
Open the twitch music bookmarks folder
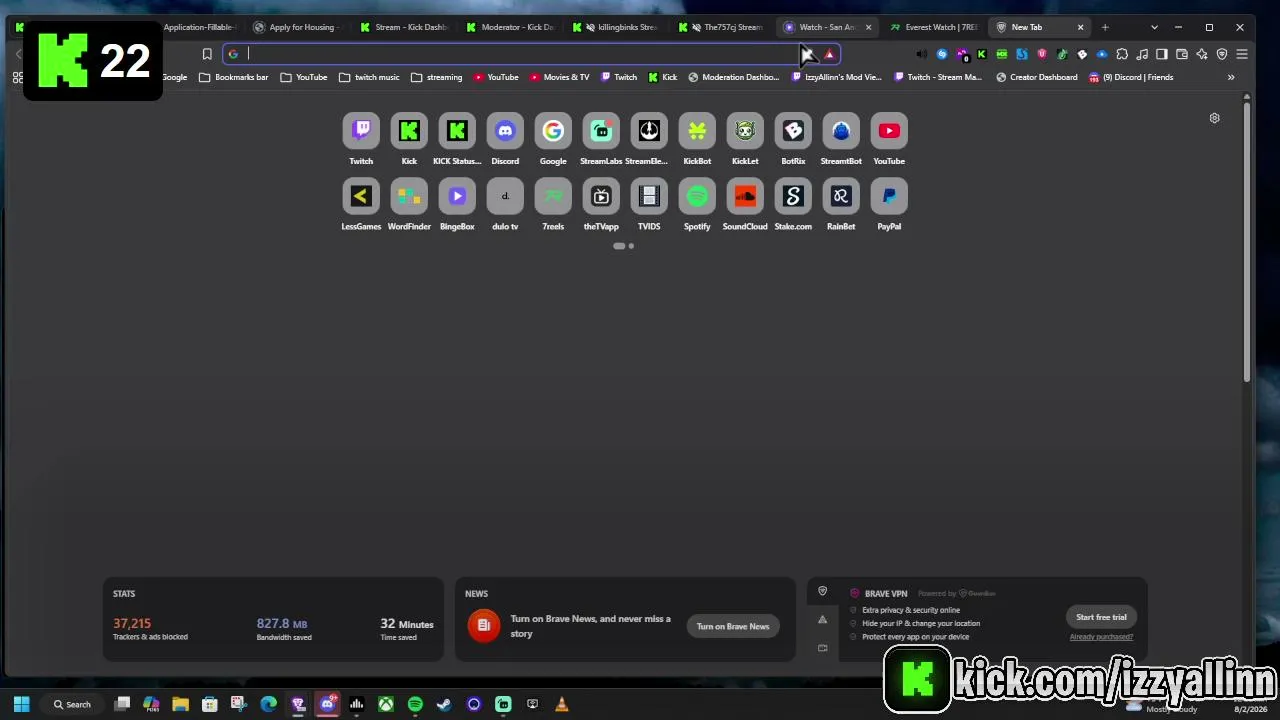369,77
